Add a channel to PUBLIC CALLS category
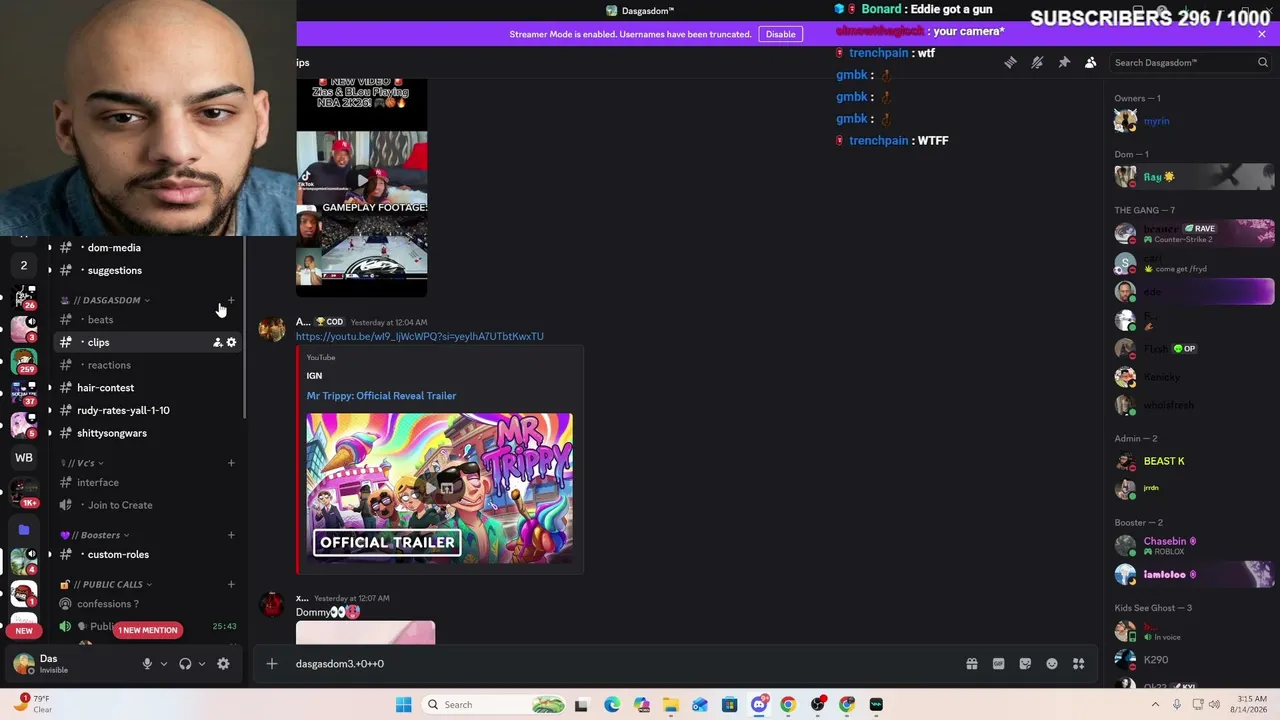This screenshot has height=720, width=1280. [x=231, y=584]
